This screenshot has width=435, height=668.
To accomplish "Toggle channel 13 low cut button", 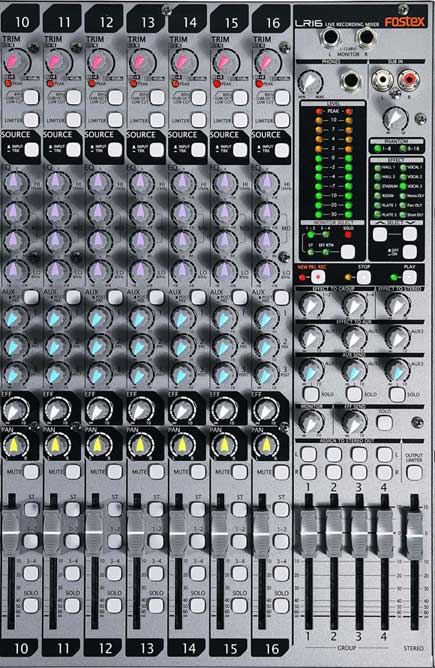I will tap(157, 97).
